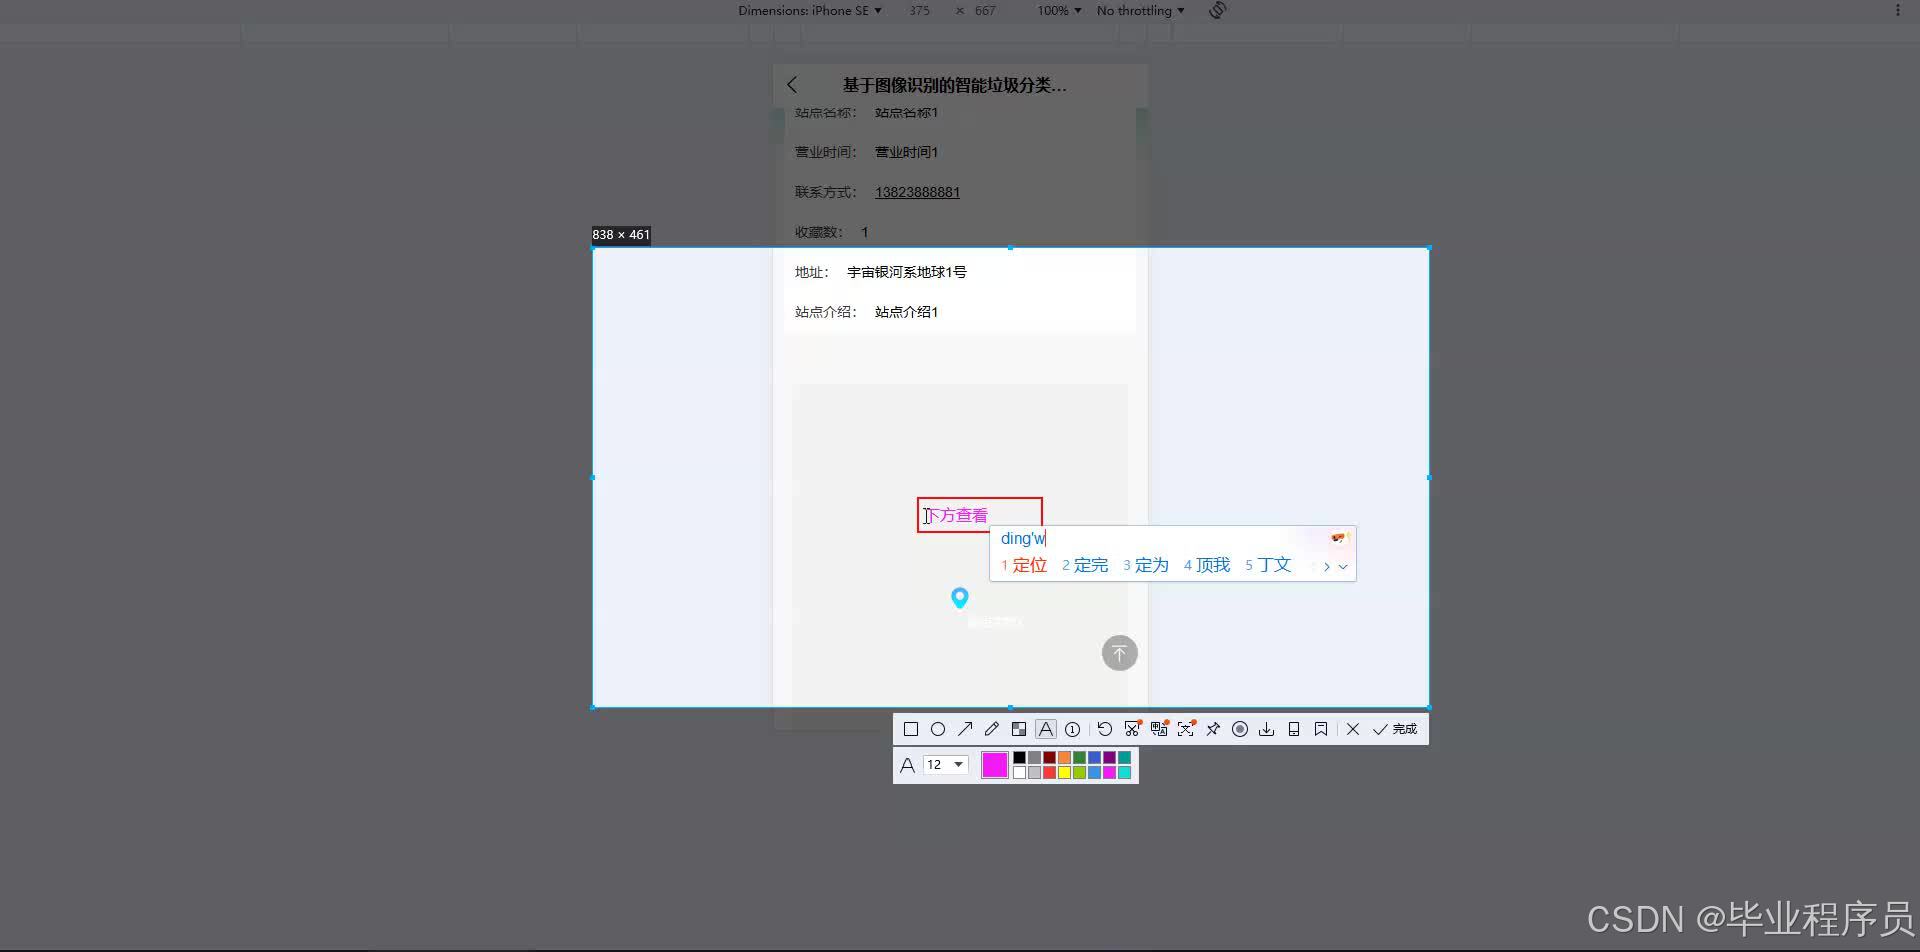Click the viewport height field 667
Image resolution: width=1920 pixels, height=952 pixels.
(985, 11)
